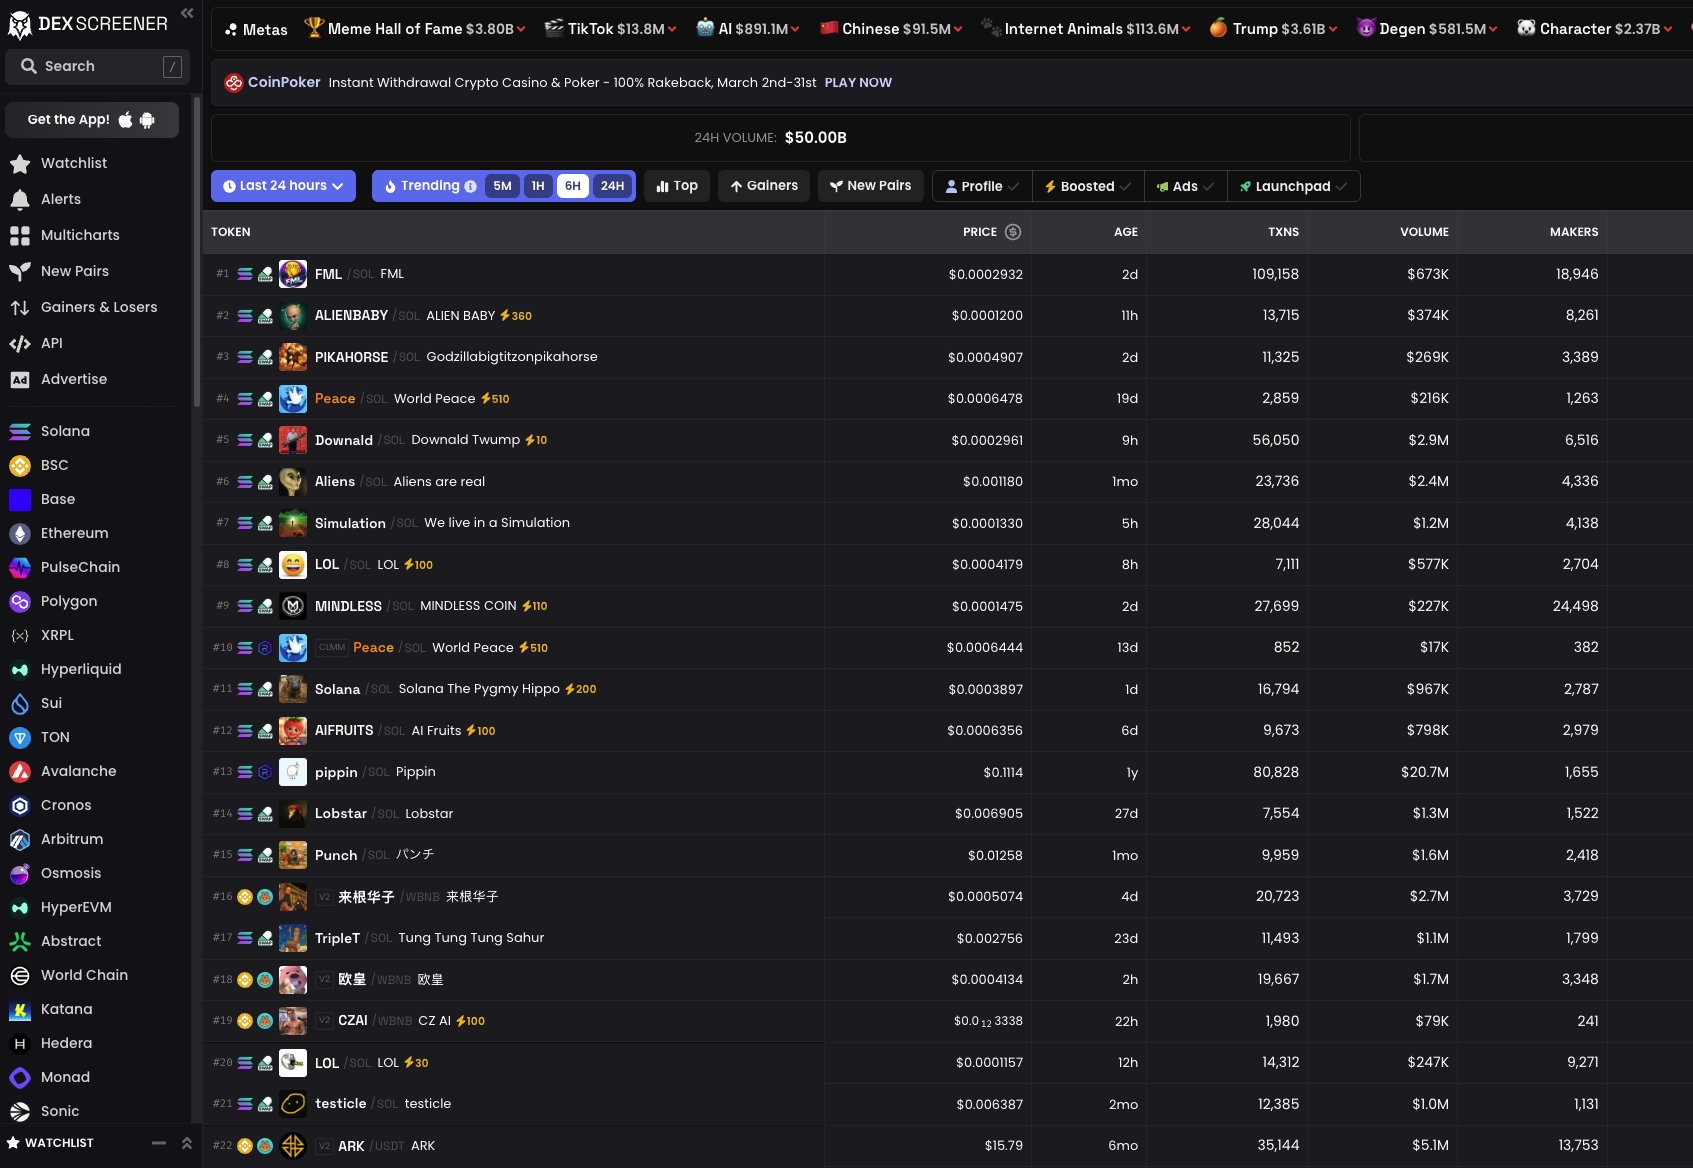Image resolution: width=1693 pixels, height=1168 pixels.
Task: Sort by the TXNS column header
Action: click(x=1284, y=232)
